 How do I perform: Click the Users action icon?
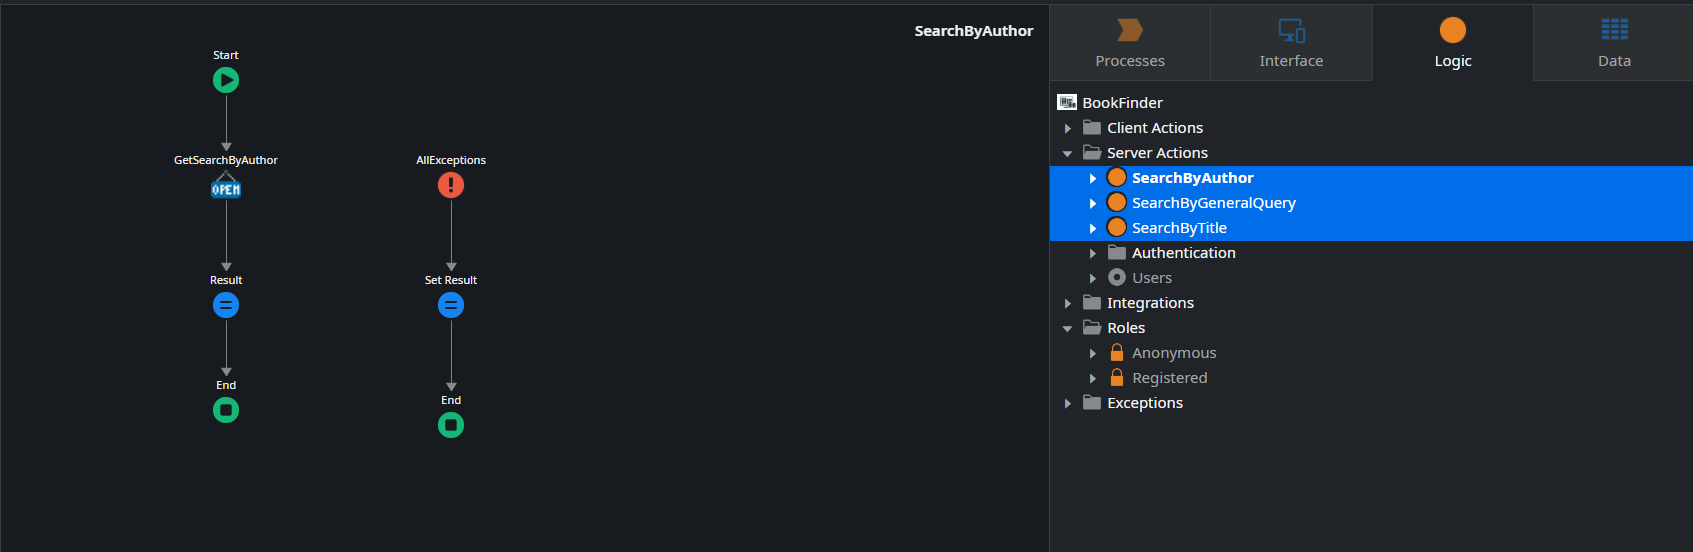point(1117,278)
